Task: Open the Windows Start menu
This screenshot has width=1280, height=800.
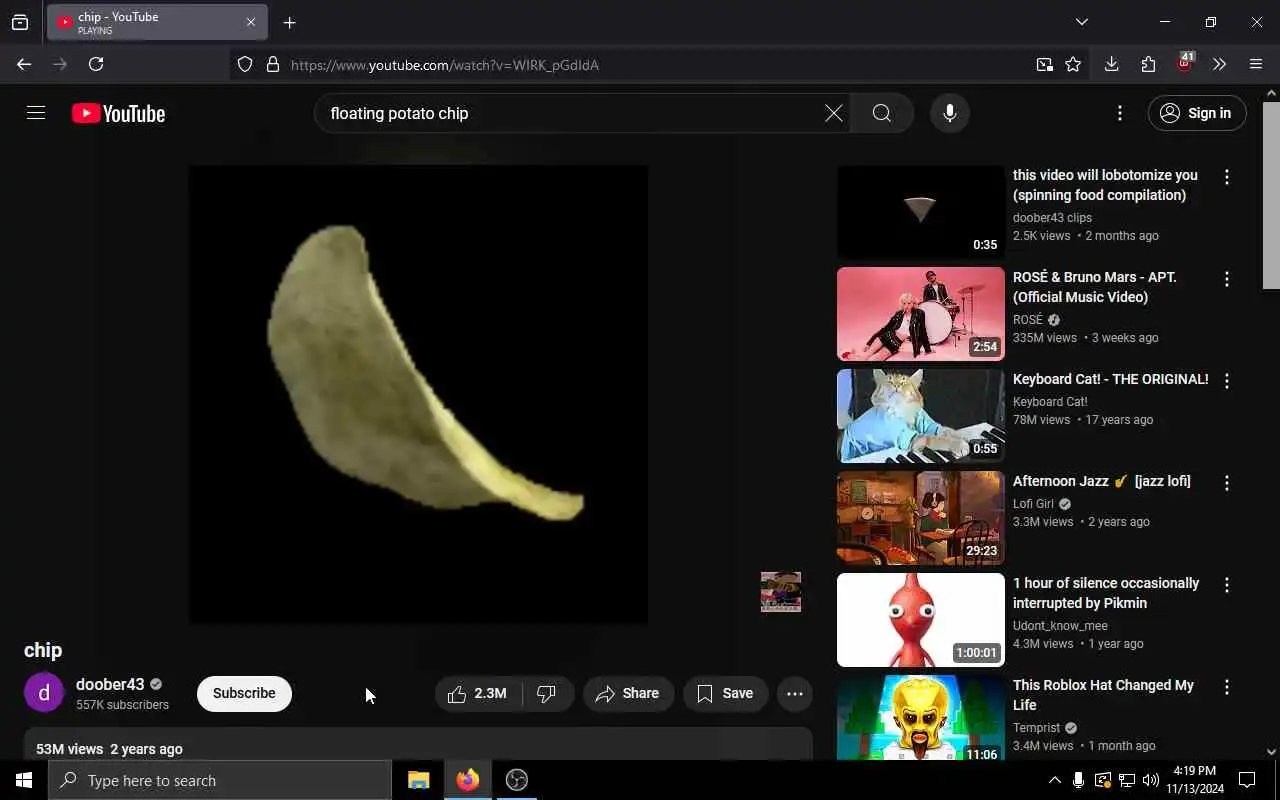Action: (24, 780)
